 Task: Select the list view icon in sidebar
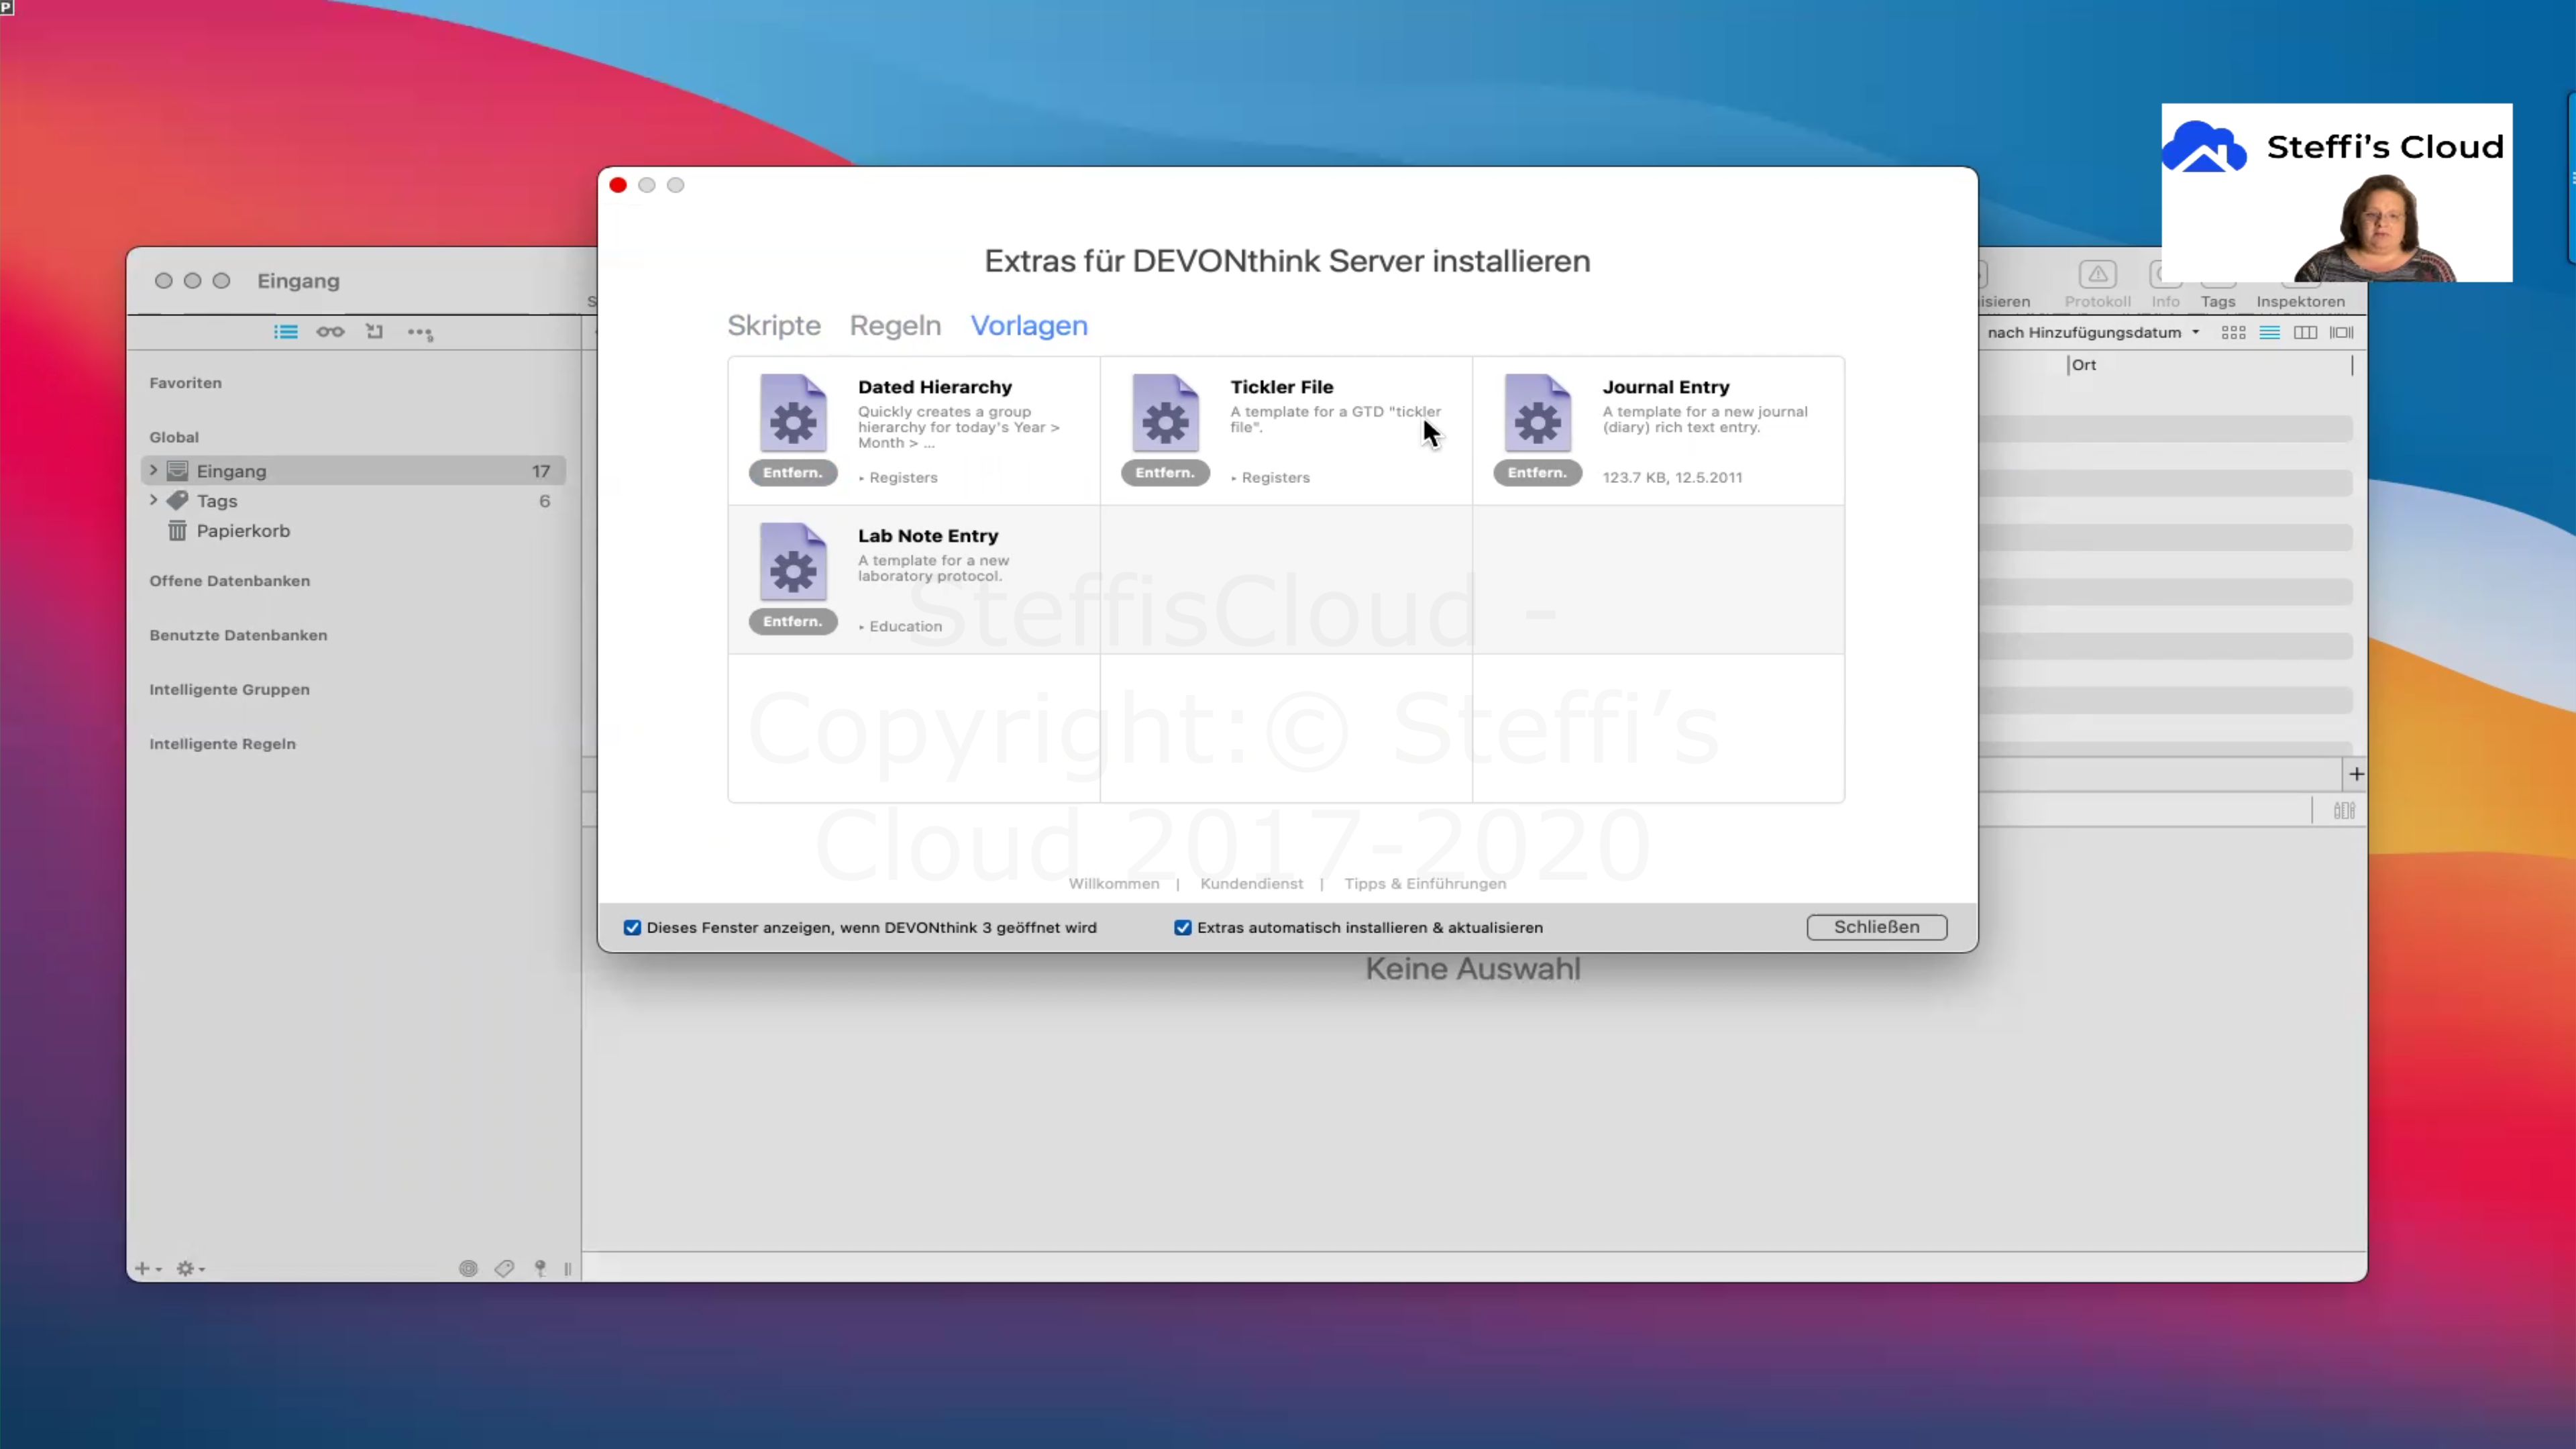click(285, 332)
